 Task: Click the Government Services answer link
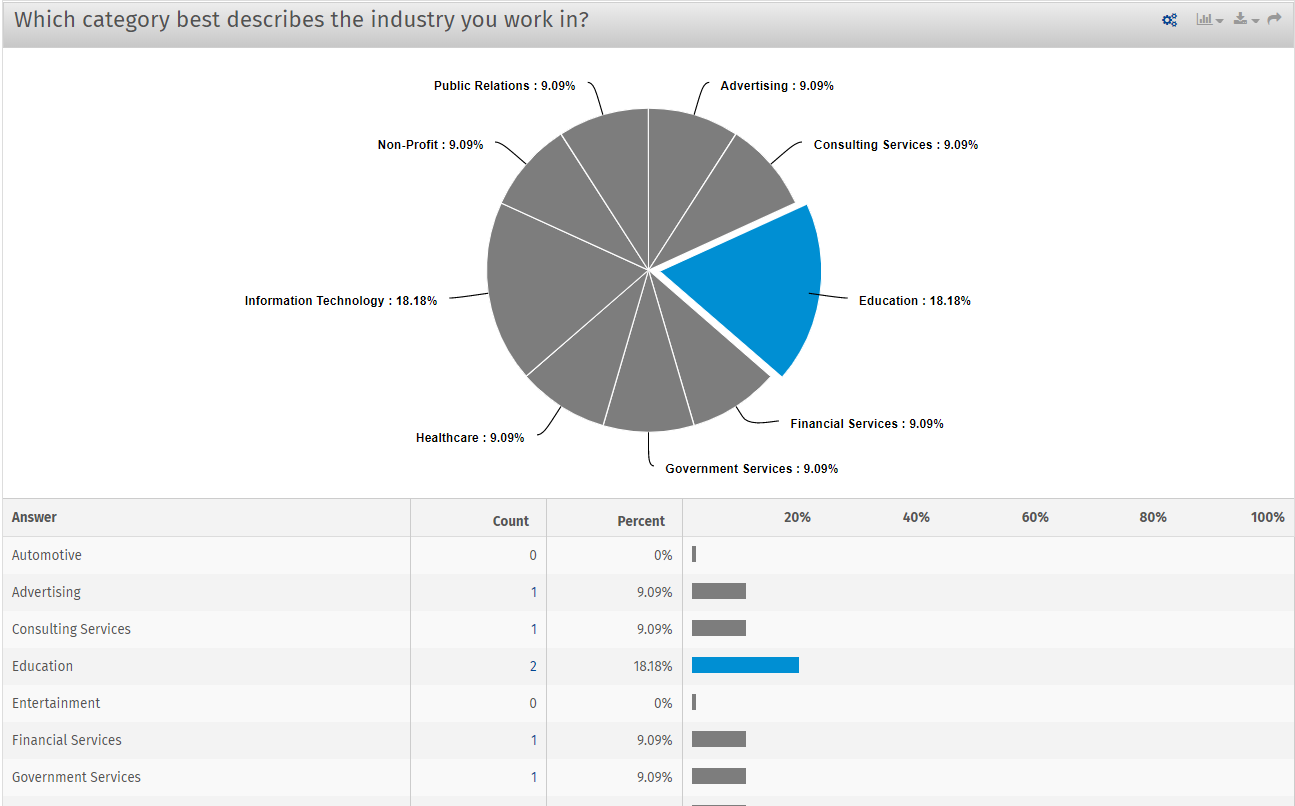[75, 777]
